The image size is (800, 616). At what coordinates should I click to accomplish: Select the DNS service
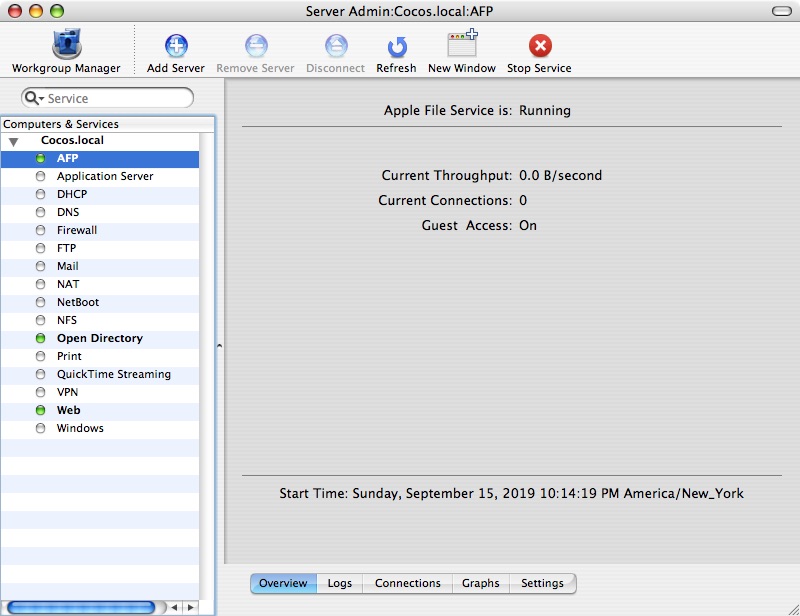point(100,212)
